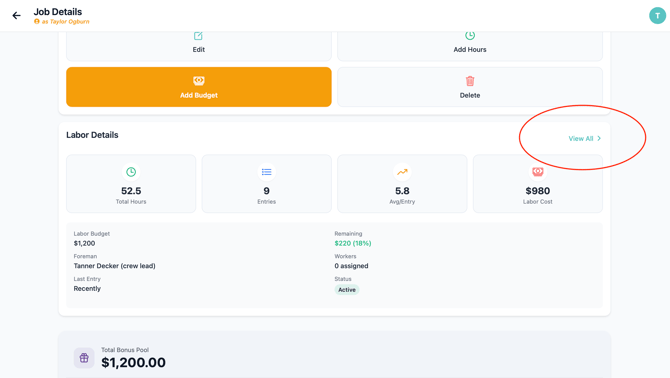Click the impersonation icon beside Taylor Ogburn
This screenshot has height=378, width=670.
point(37,21)
